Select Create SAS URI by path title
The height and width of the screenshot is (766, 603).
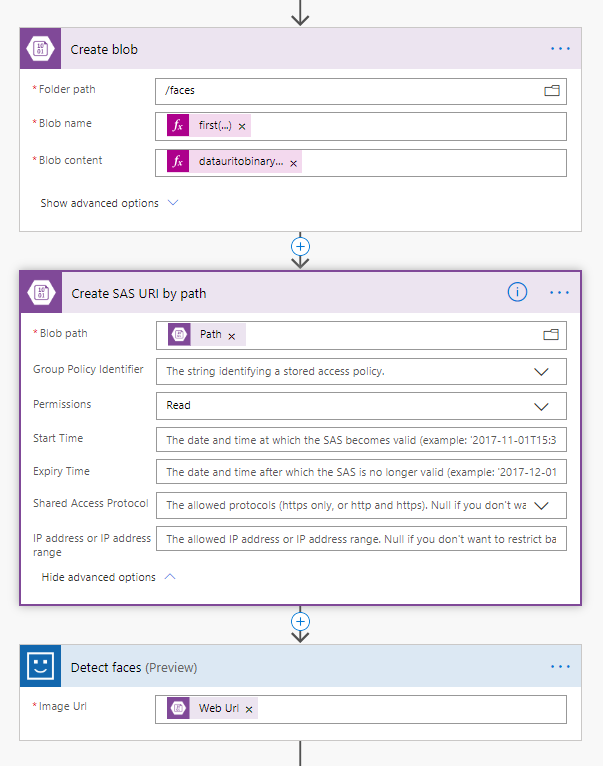coord(139,294)
